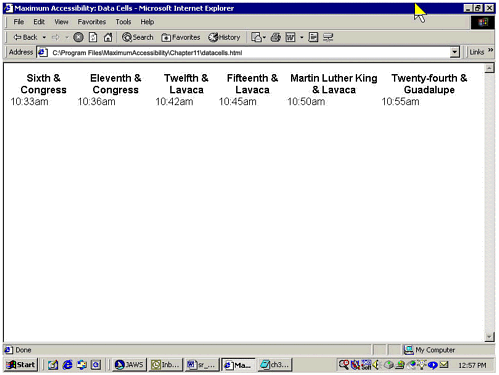Select 'Twenty-fourth & Guadalupe' header
The height and width of the screenshot is (375, 499).
pos(429,84)
